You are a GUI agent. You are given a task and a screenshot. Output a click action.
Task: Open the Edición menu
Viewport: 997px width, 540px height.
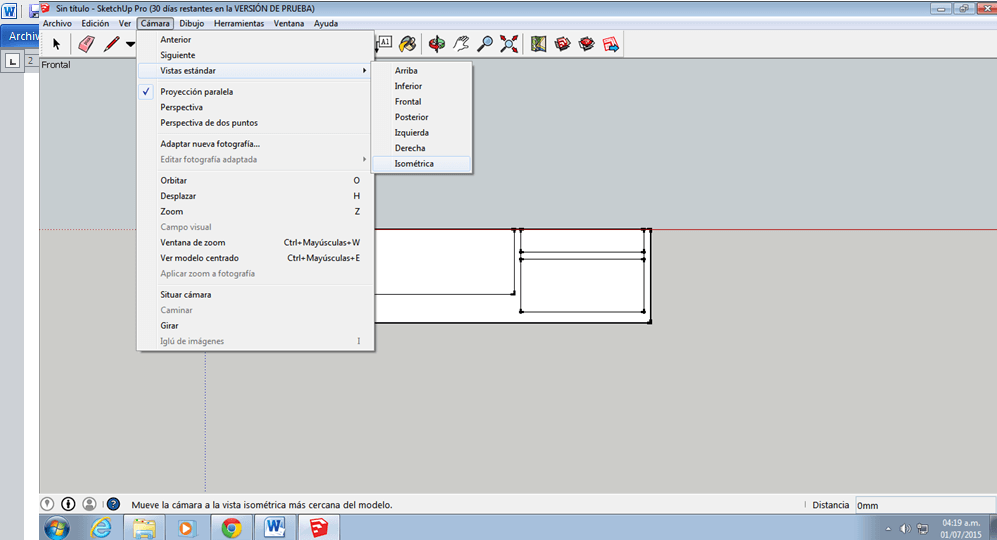pyautogui.click(x=95, y=24)
